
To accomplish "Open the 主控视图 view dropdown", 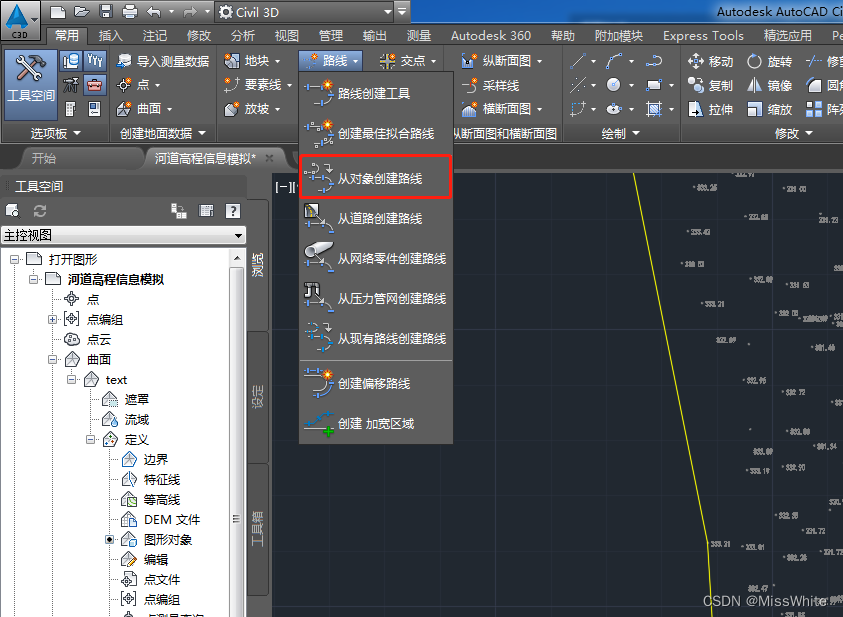I will [x=237, y=237].
